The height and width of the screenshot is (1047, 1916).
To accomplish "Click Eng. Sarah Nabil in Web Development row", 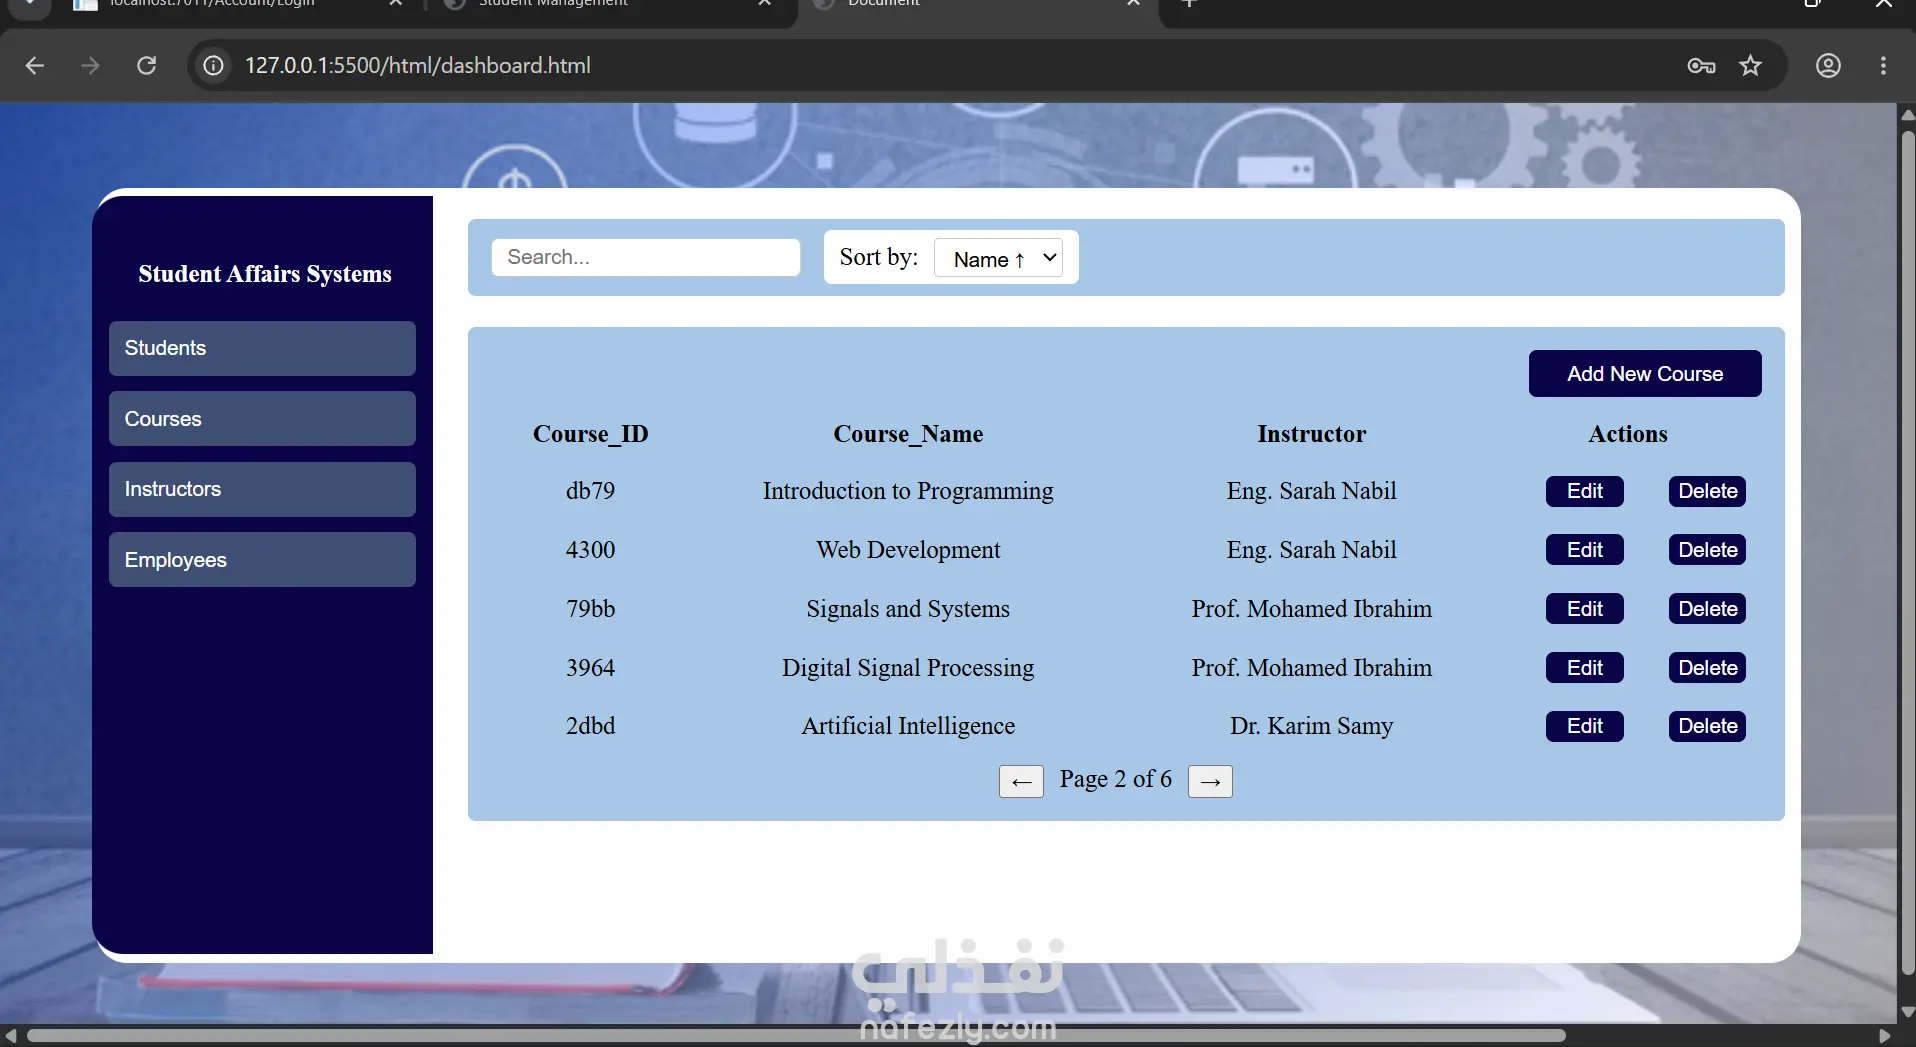I will click(x=1312, y=550).
